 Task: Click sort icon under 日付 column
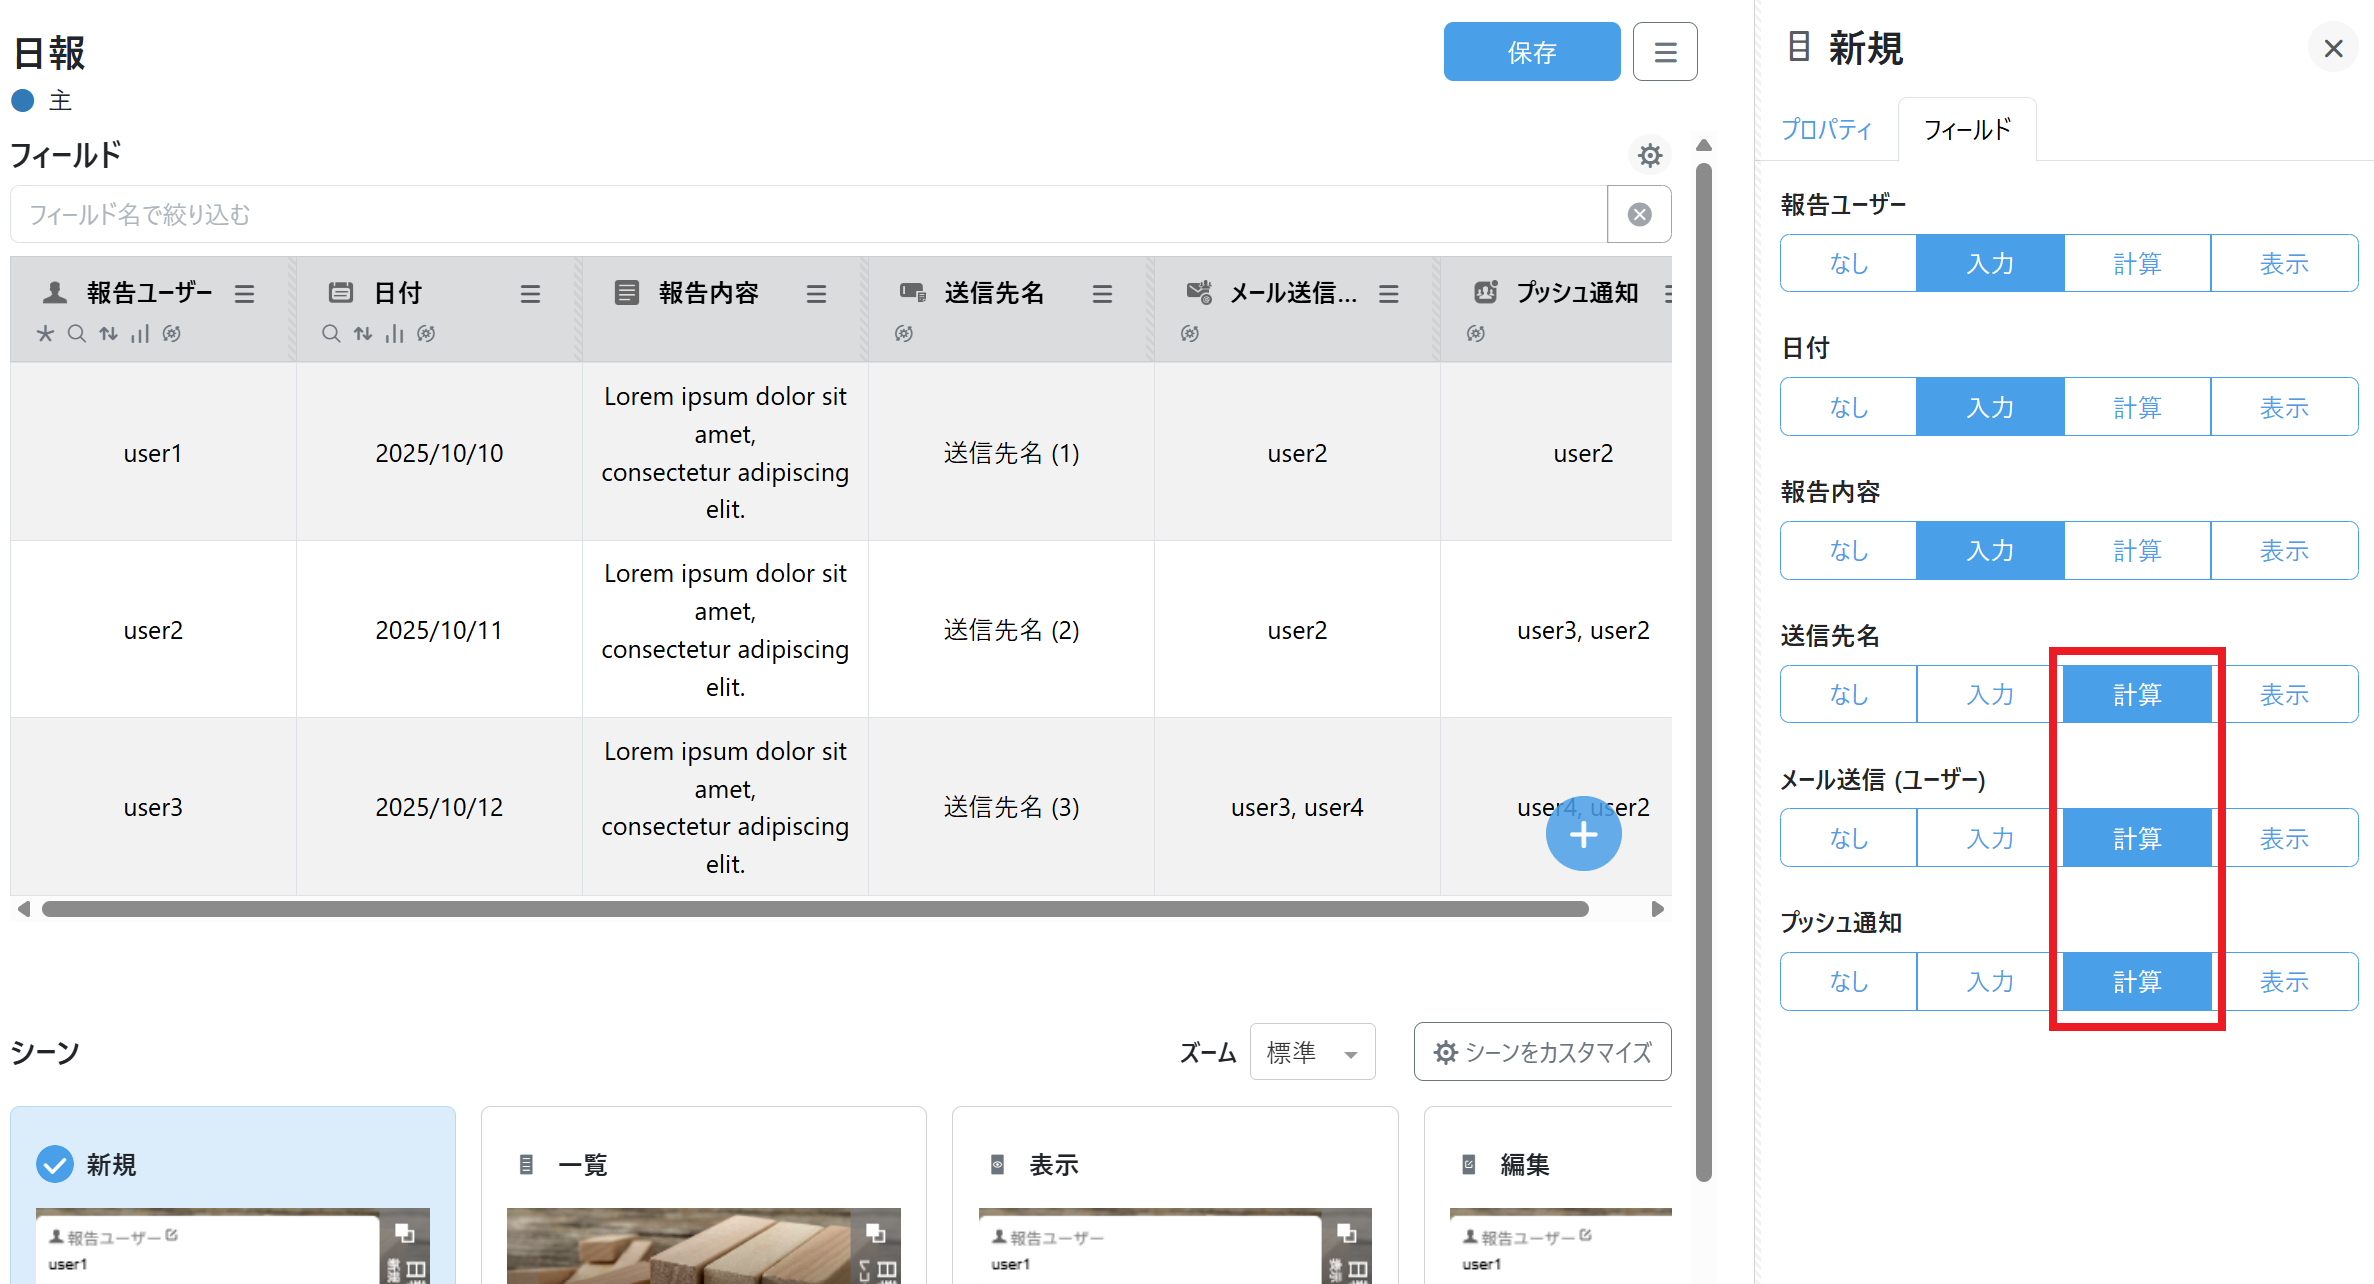tap(363, 333)
